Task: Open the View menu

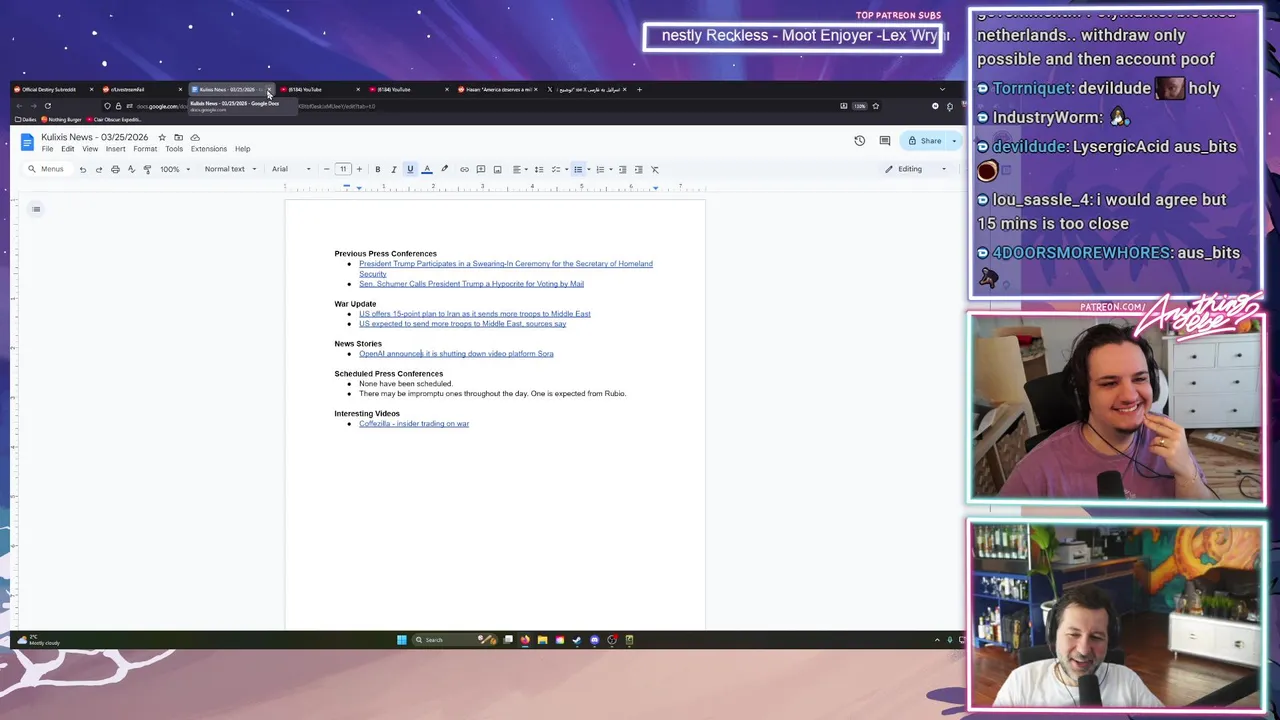Action: [x=90, y=149]
